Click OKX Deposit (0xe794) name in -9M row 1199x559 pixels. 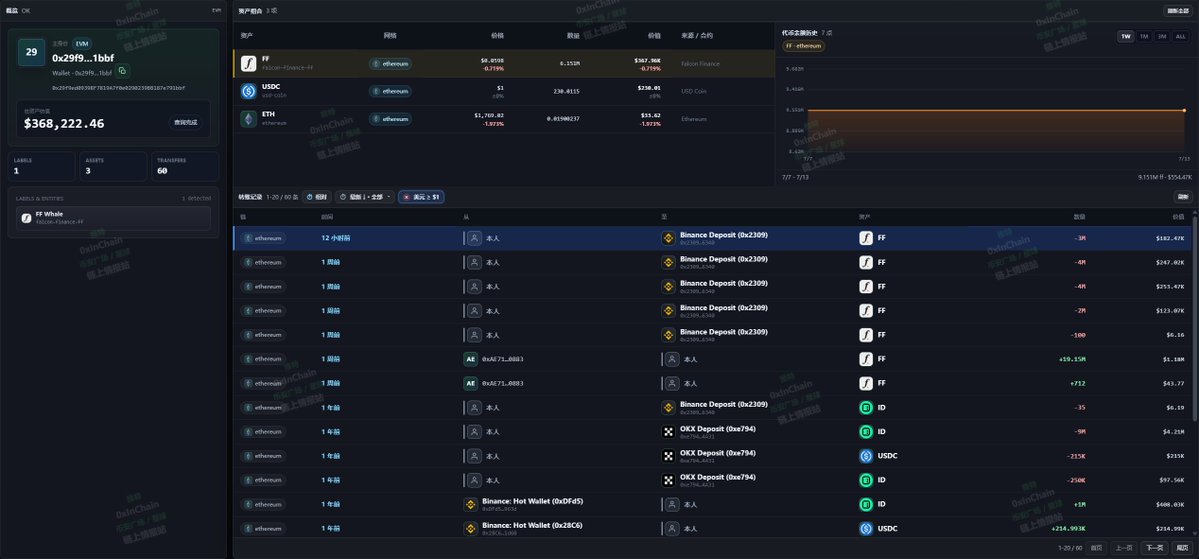click(x=718, y=428)
